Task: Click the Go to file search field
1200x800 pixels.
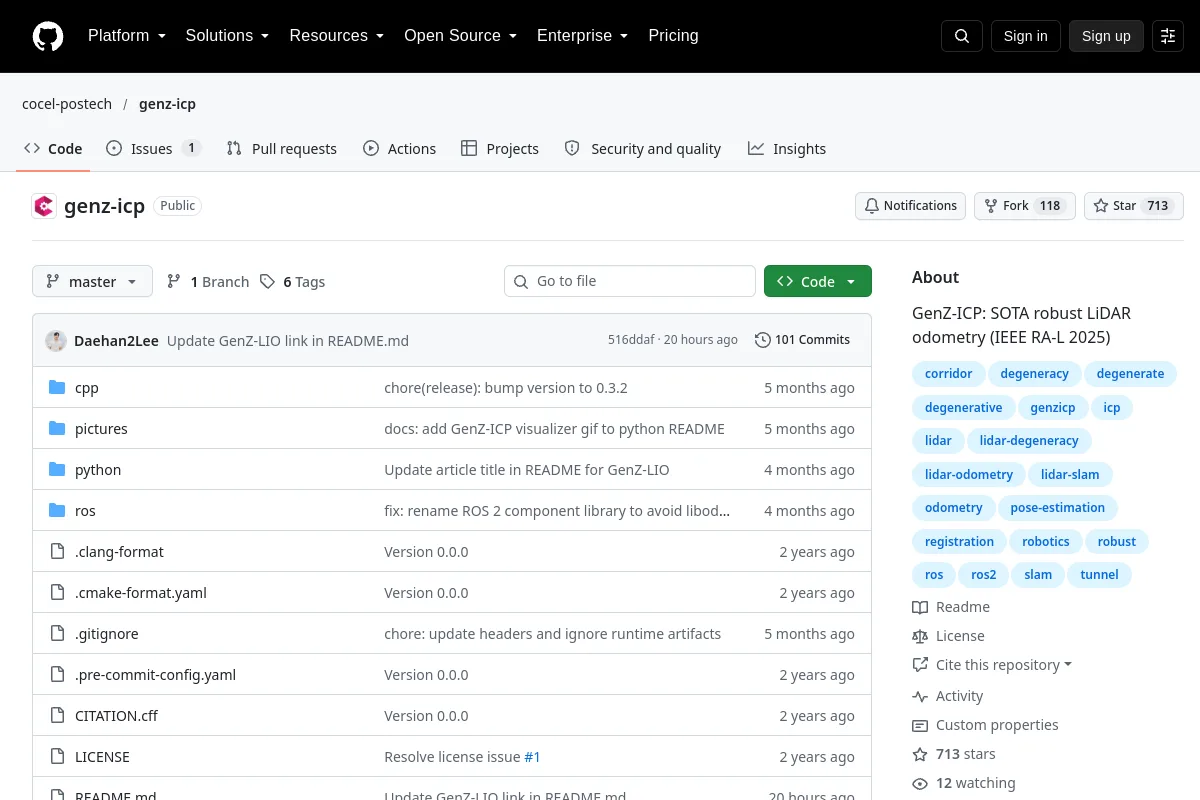Action: tap(630, 282)
